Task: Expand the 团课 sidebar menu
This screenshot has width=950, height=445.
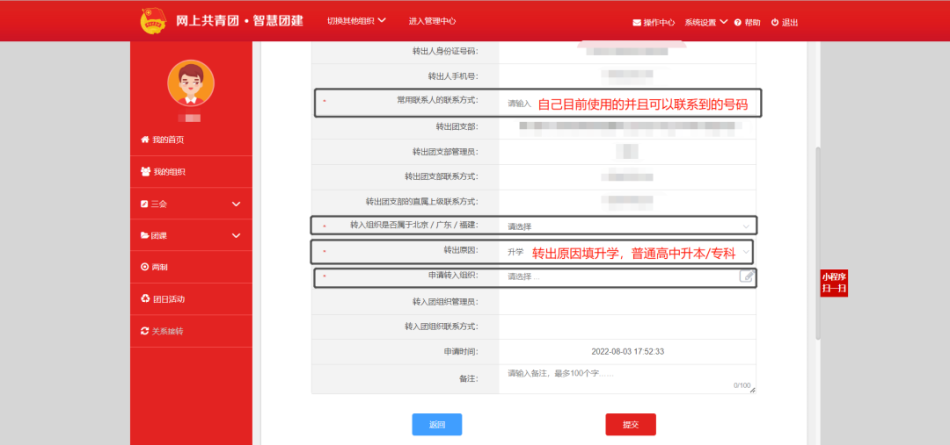Action: (190, 236)
